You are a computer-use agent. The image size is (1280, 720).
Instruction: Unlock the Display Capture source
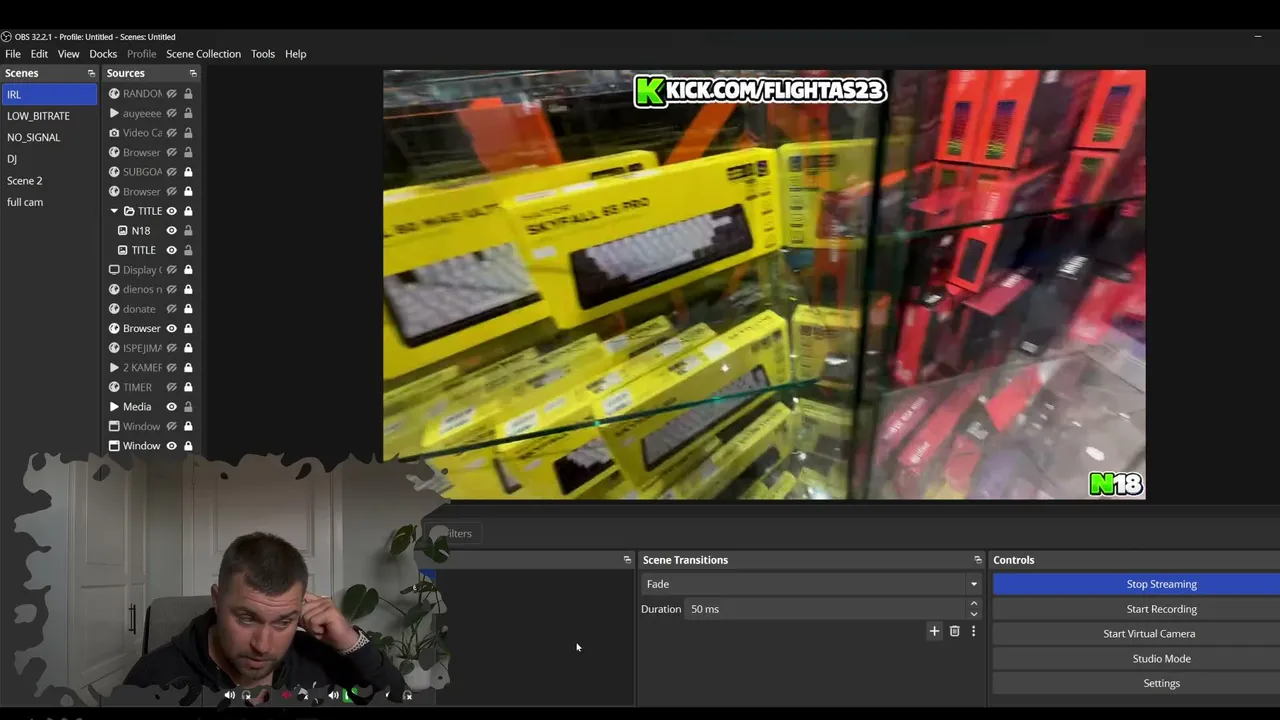pyautogui.click(x=188, y=270)
